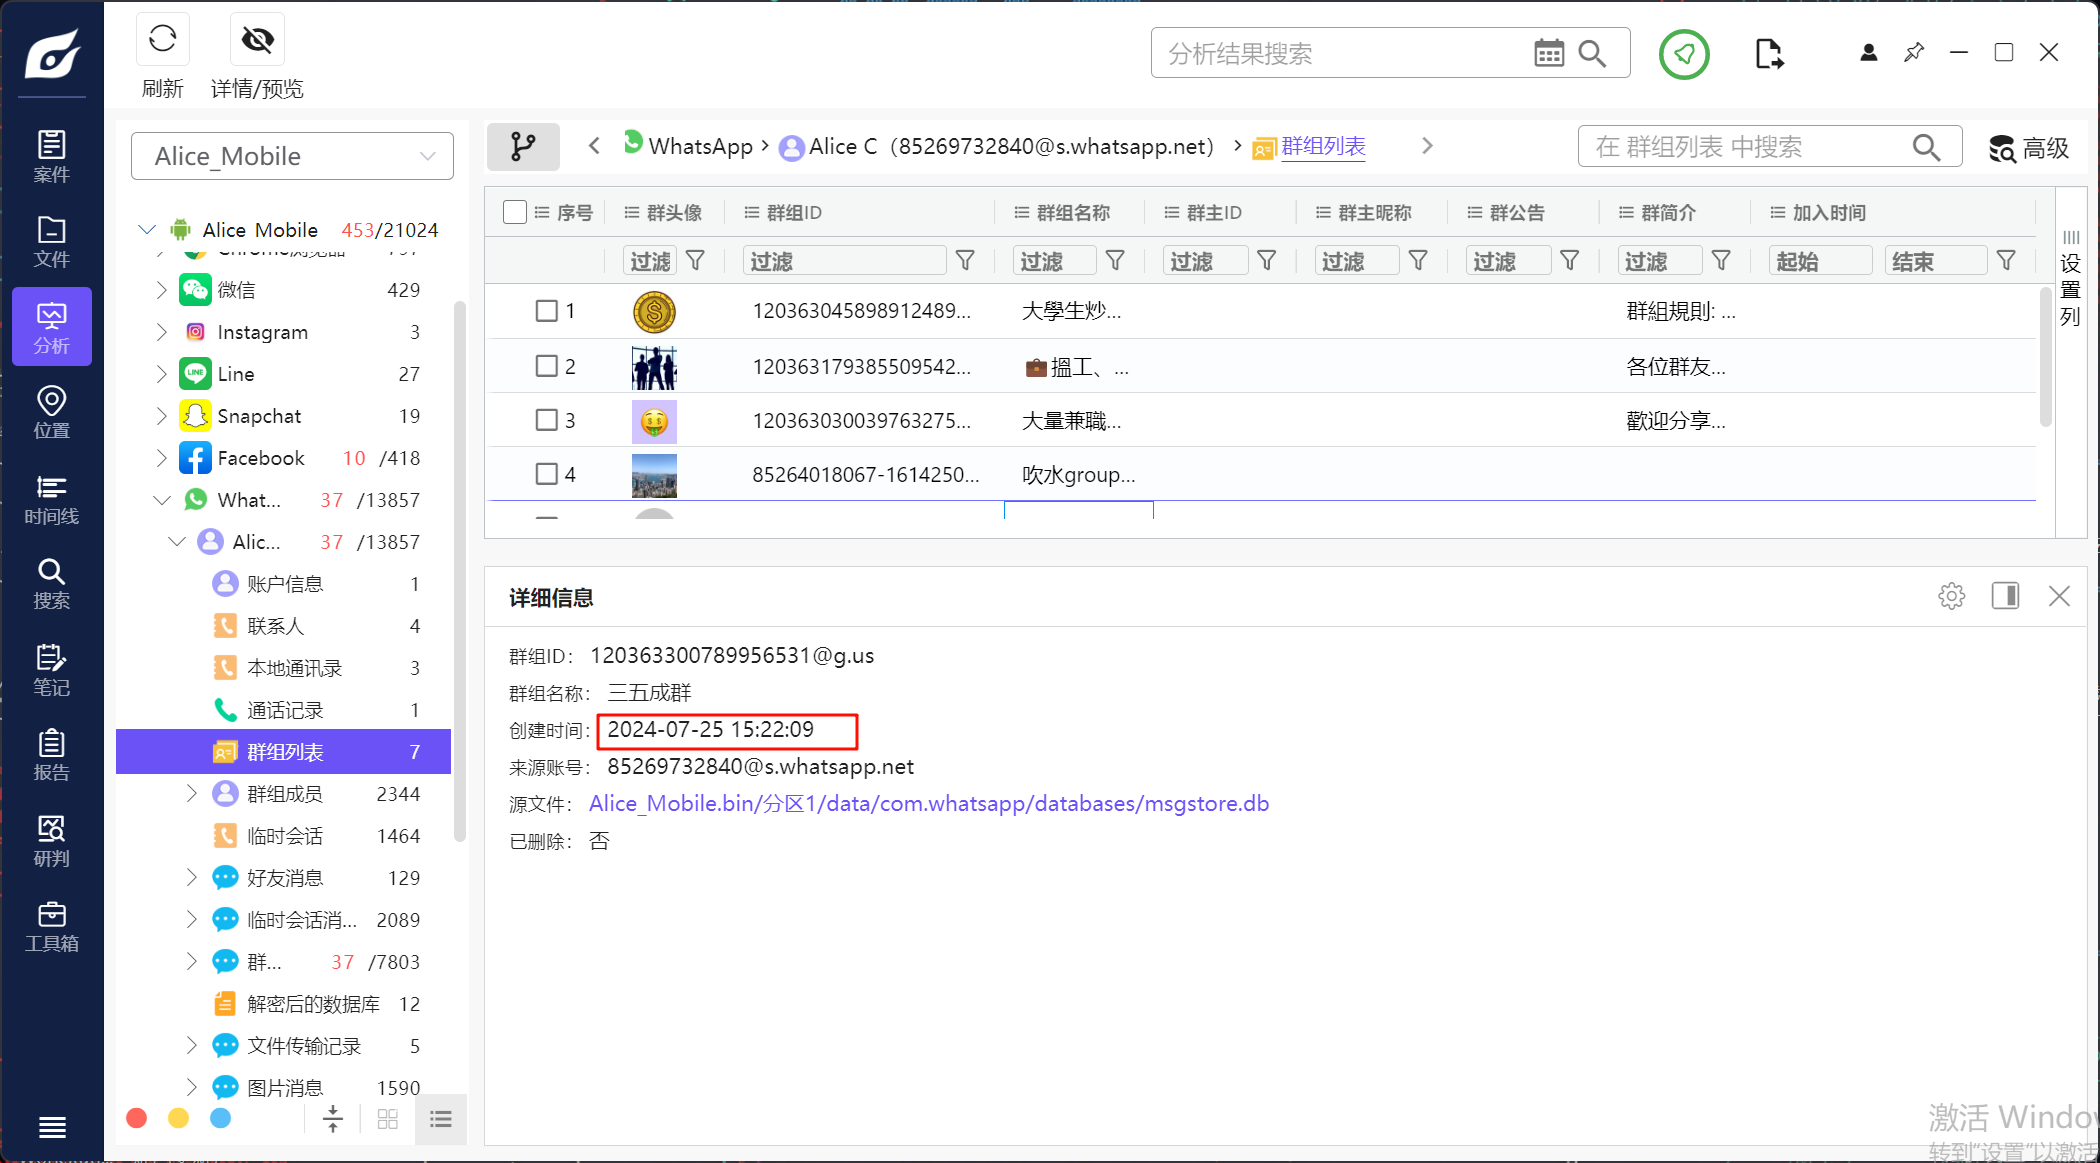
Task: Check the checkbox for row 3
Action: [546, 420]
